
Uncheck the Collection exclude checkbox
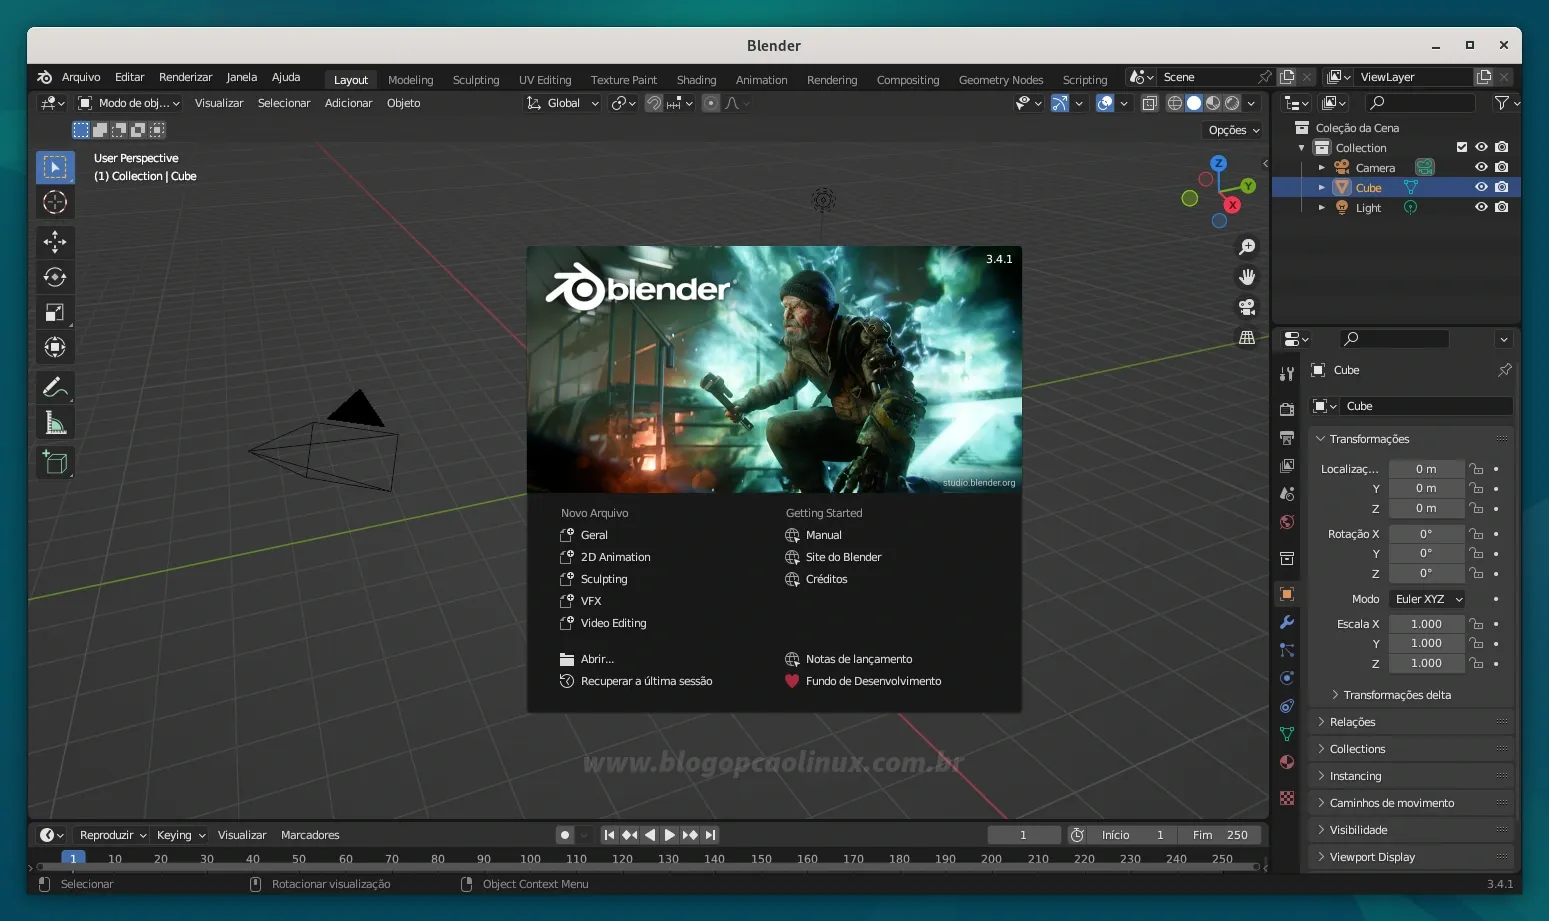tap(1462, 147)
